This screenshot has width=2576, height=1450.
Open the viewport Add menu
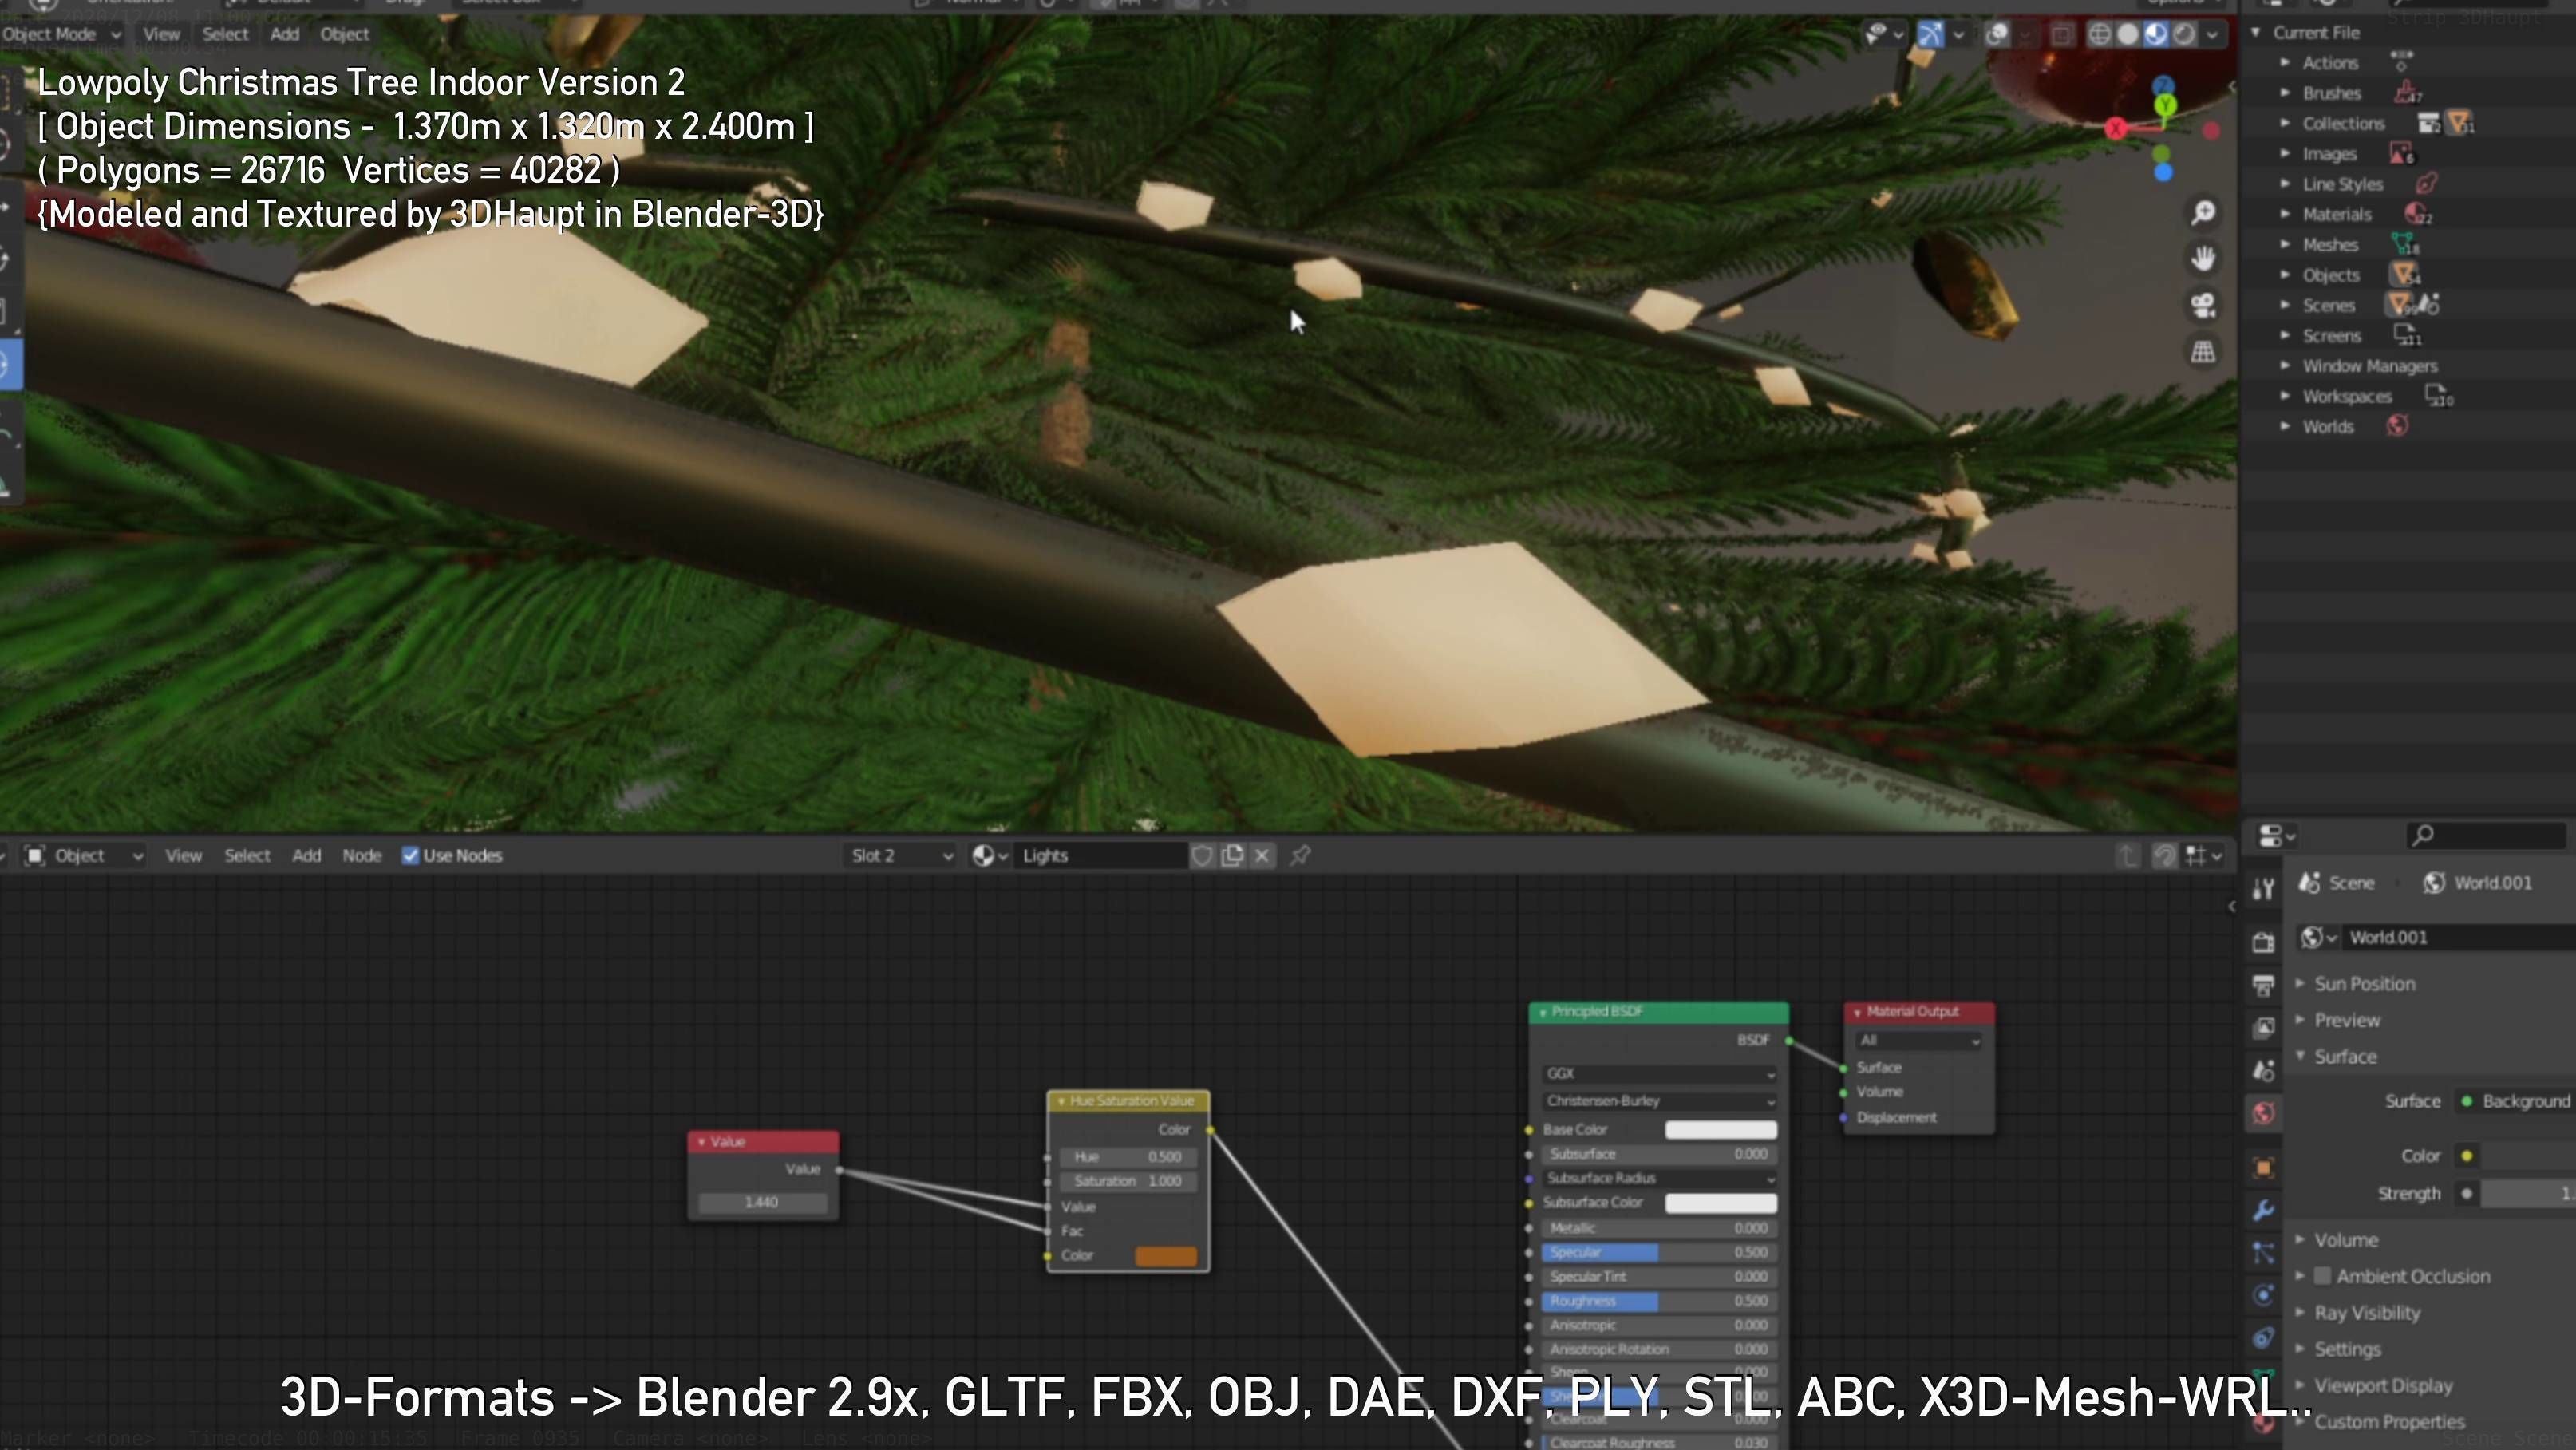(284, 34)
